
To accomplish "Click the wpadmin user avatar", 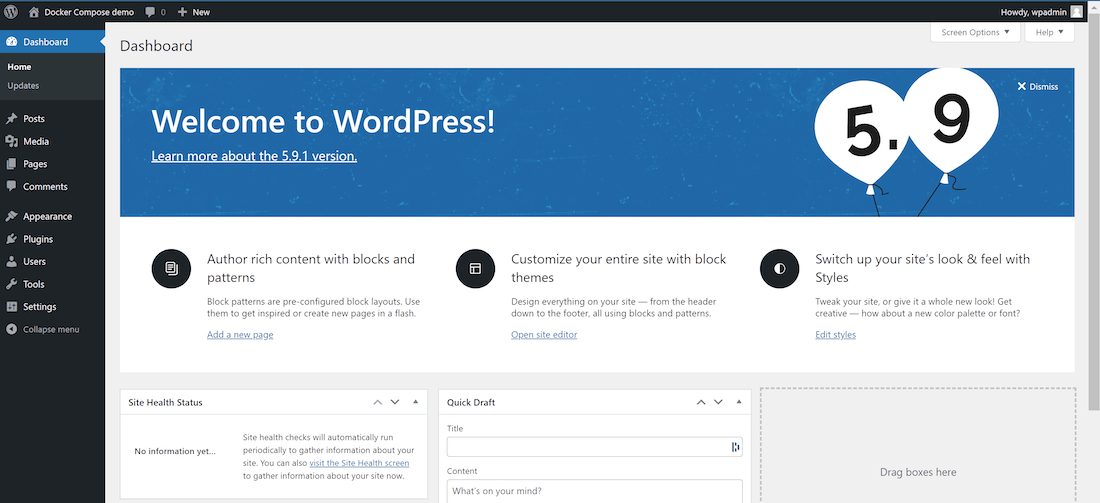I will coord(1076,12).
